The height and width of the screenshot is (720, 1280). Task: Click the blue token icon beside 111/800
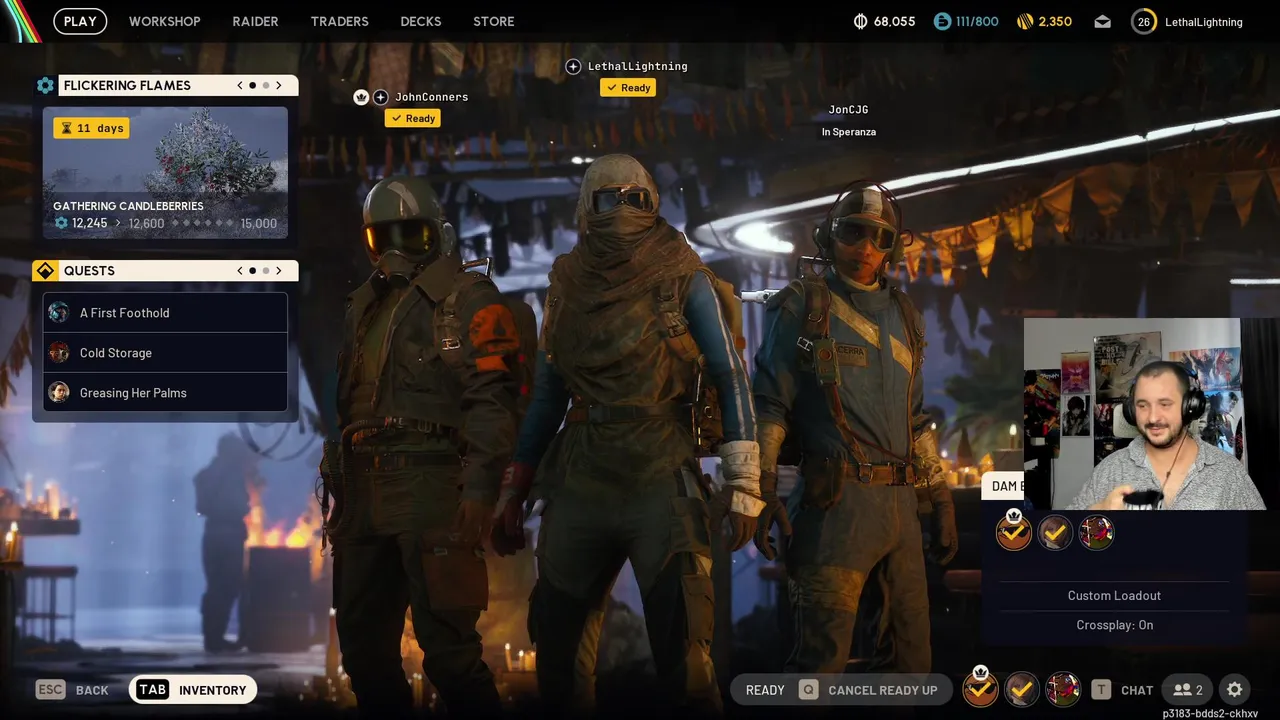point(942,21)
